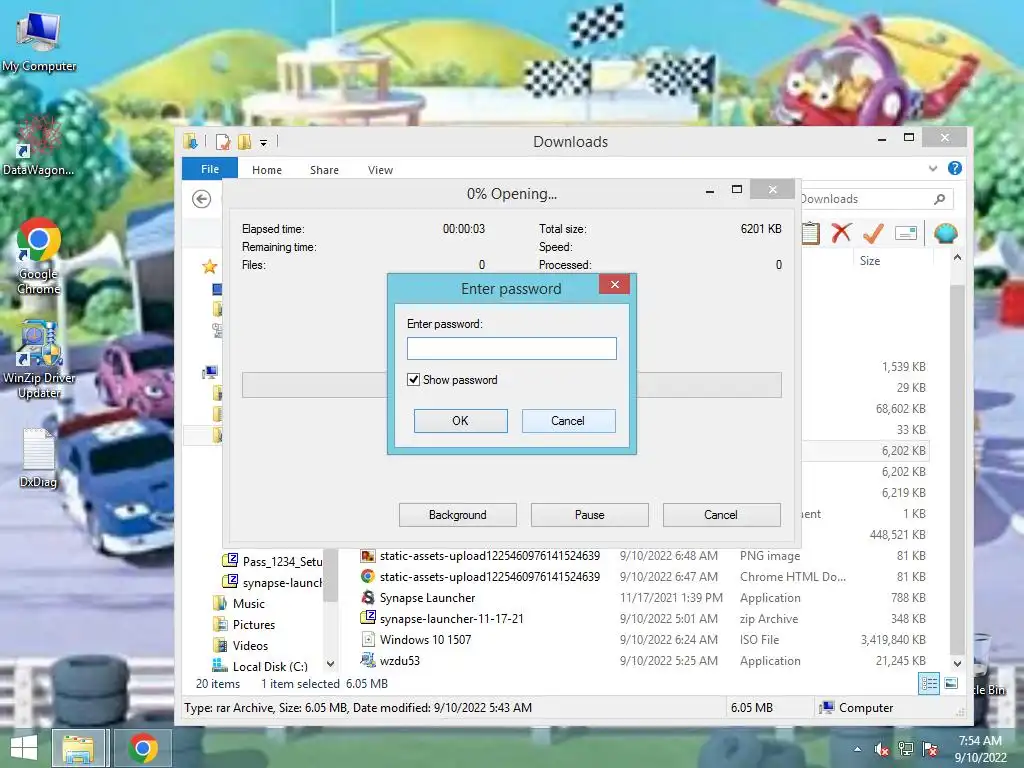Open DataWagon desktop shortcut
The height and width of the screenshot is (768, 1024).
click(39, 145)
